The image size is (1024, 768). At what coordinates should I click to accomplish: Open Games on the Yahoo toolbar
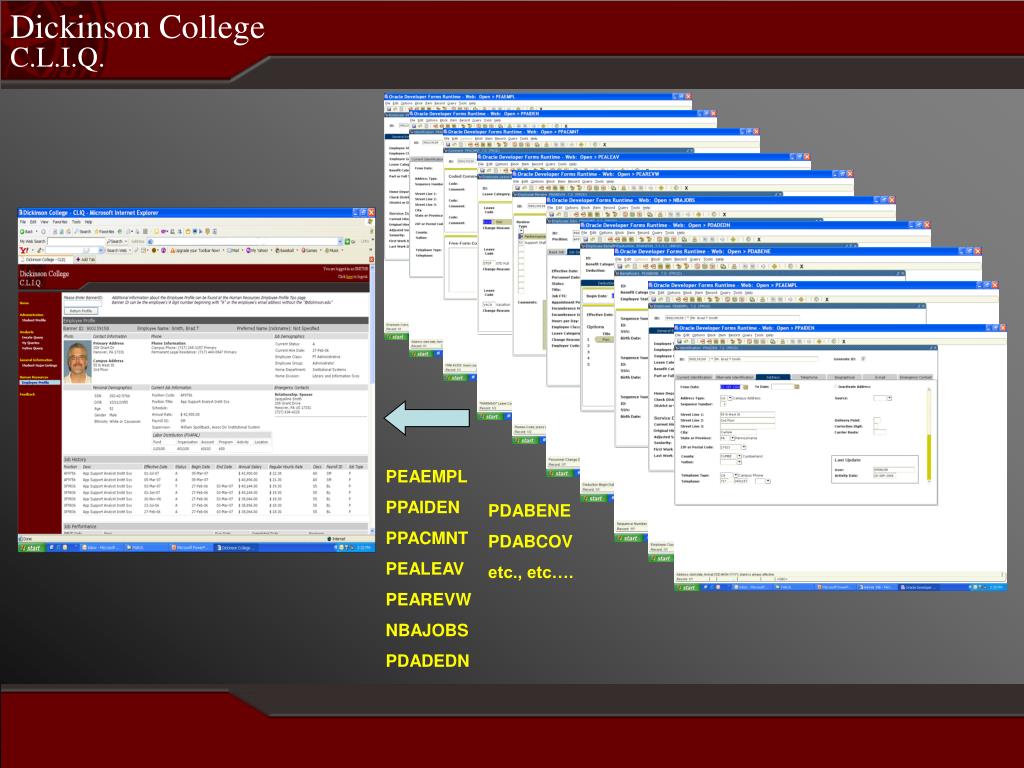click(x=309, y=250)
